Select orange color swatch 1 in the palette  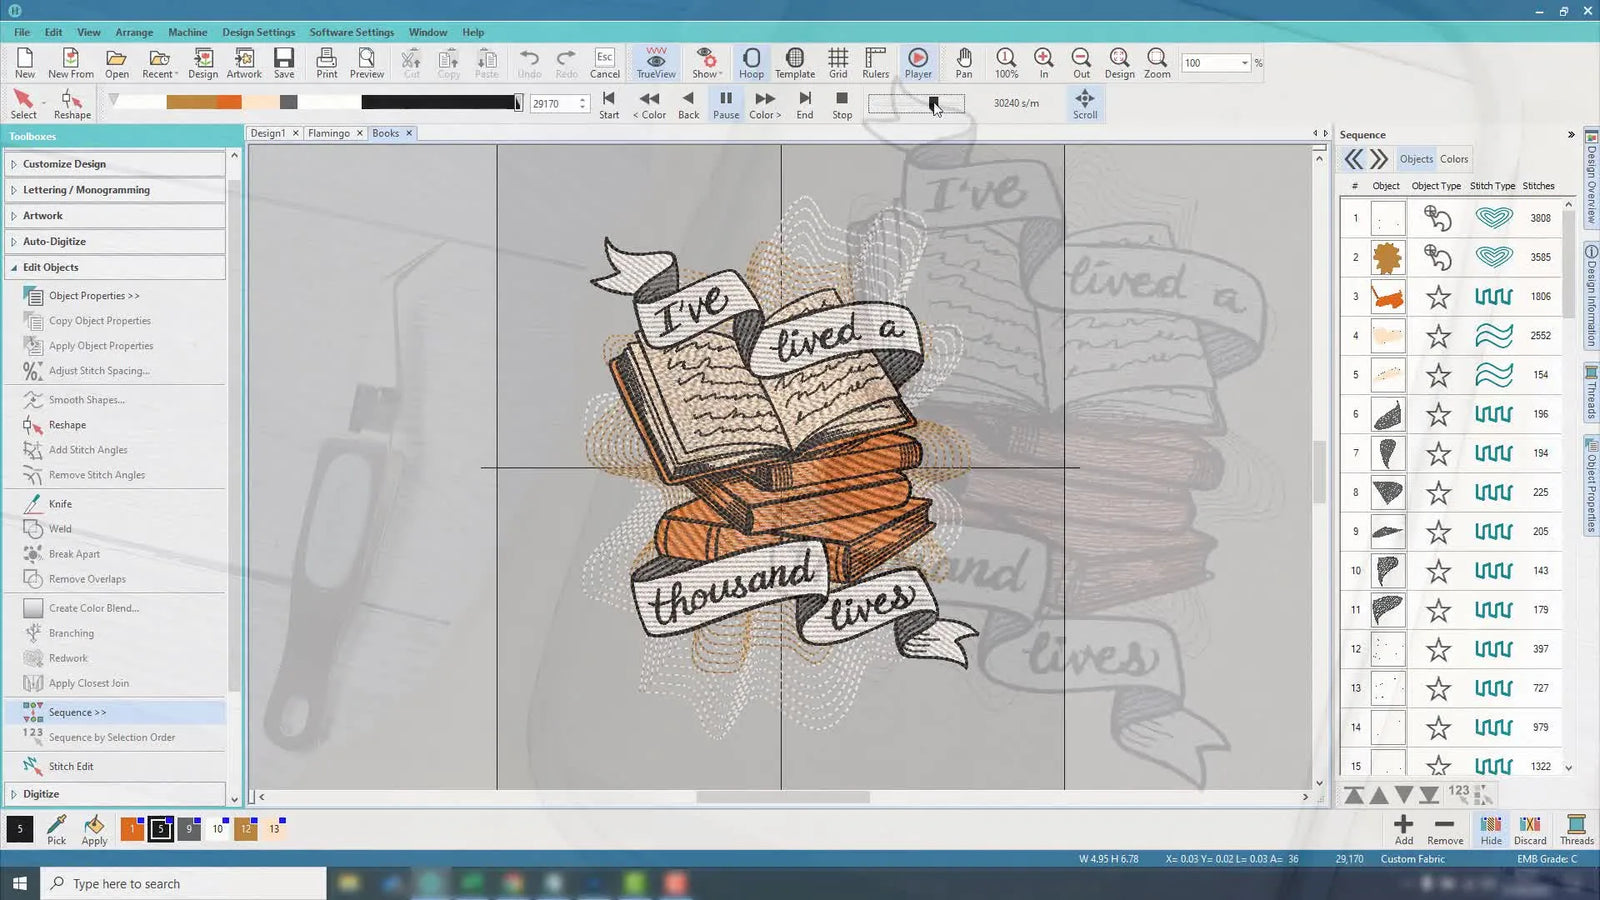132,828
